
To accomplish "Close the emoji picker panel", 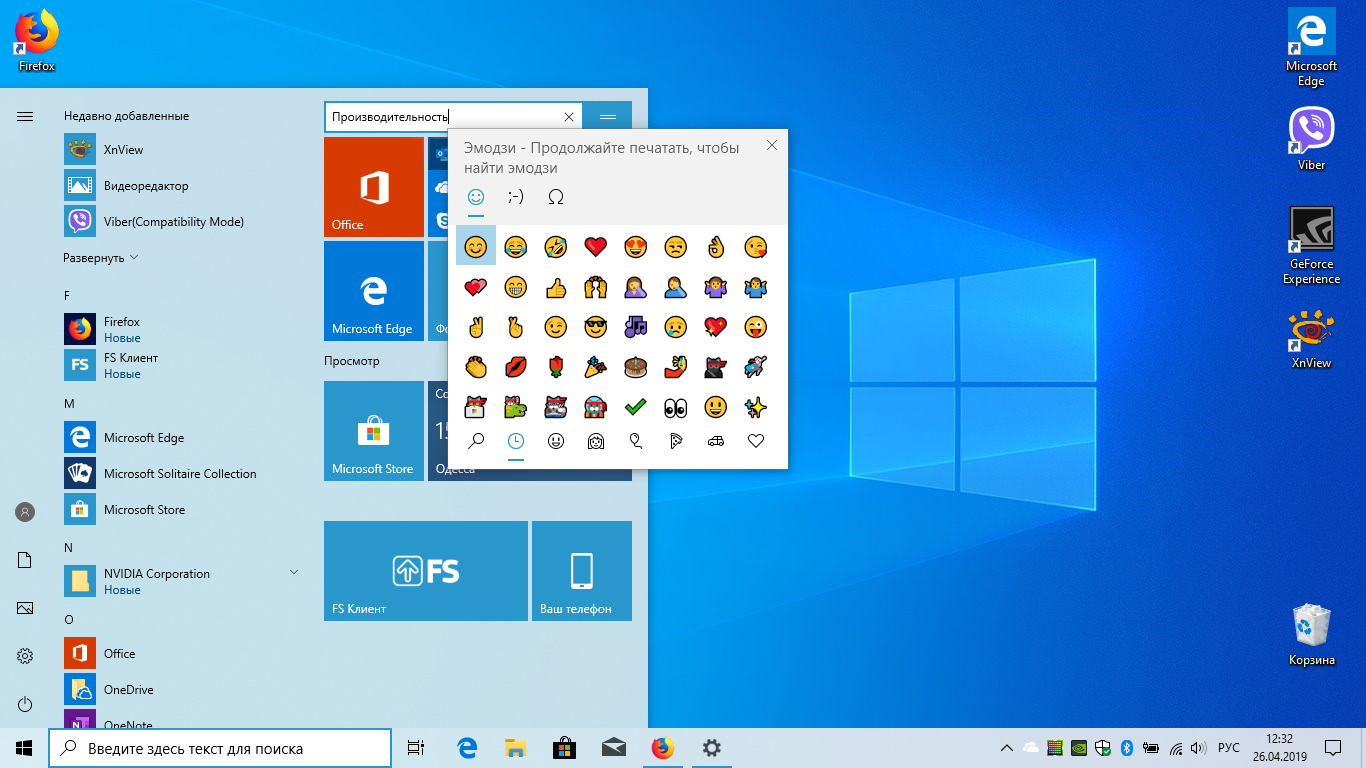I will pos(771,146).
